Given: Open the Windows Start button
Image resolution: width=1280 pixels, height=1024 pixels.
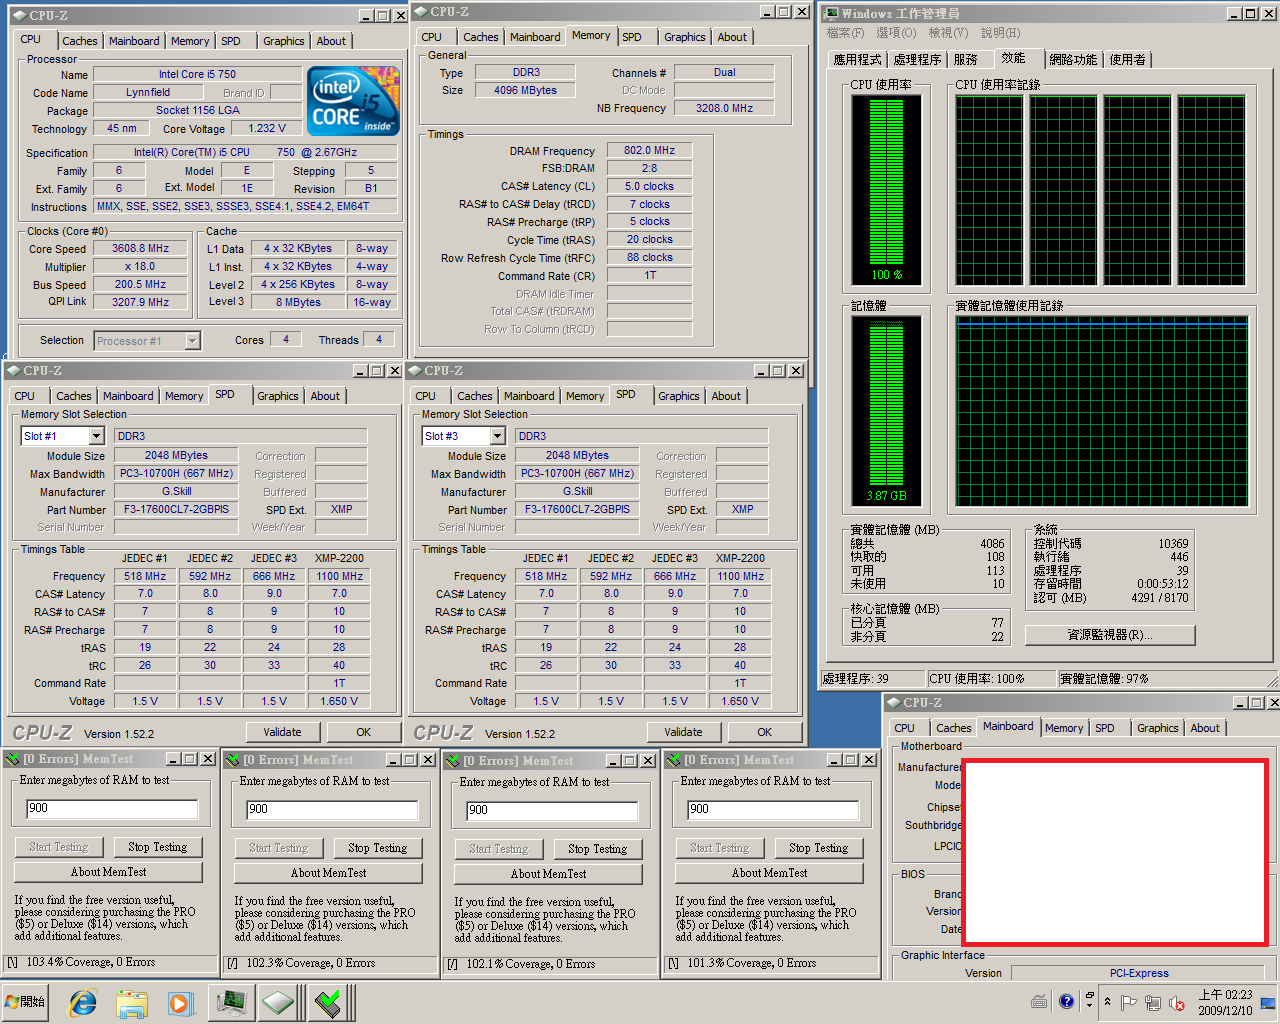Looking at the screenshot, I should (x=26, y=1002).
